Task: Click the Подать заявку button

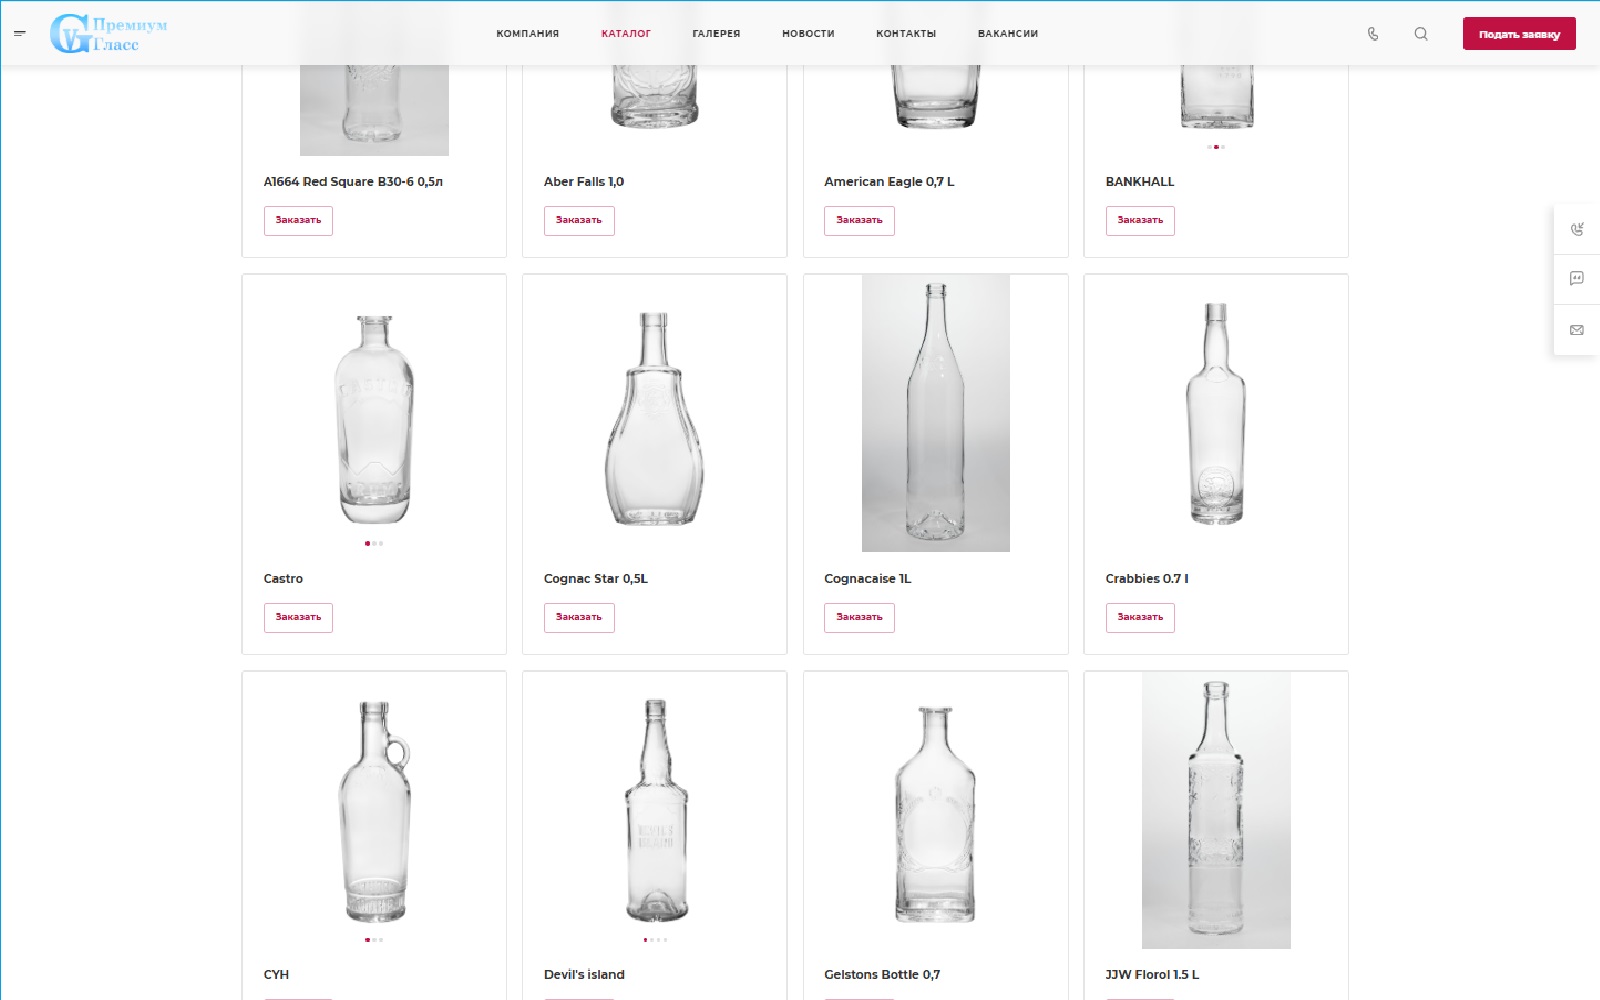Action: (x=1519, y=34)
